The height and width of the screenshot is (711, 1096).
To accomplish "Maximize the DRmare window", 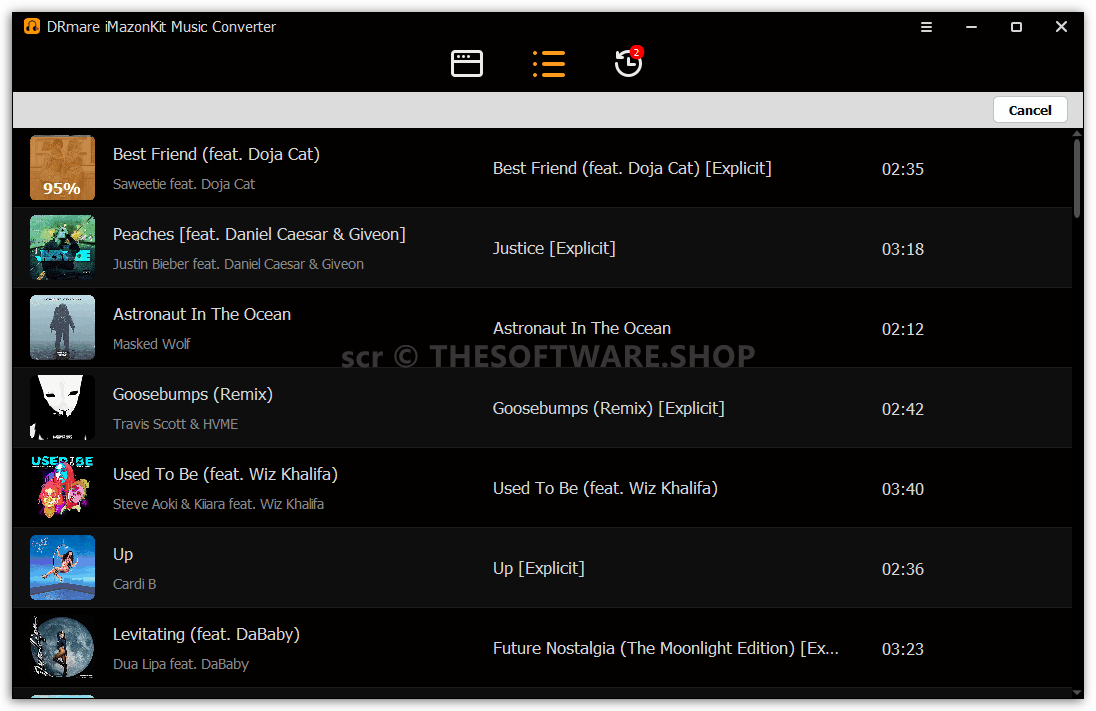I will [1016, 27].
